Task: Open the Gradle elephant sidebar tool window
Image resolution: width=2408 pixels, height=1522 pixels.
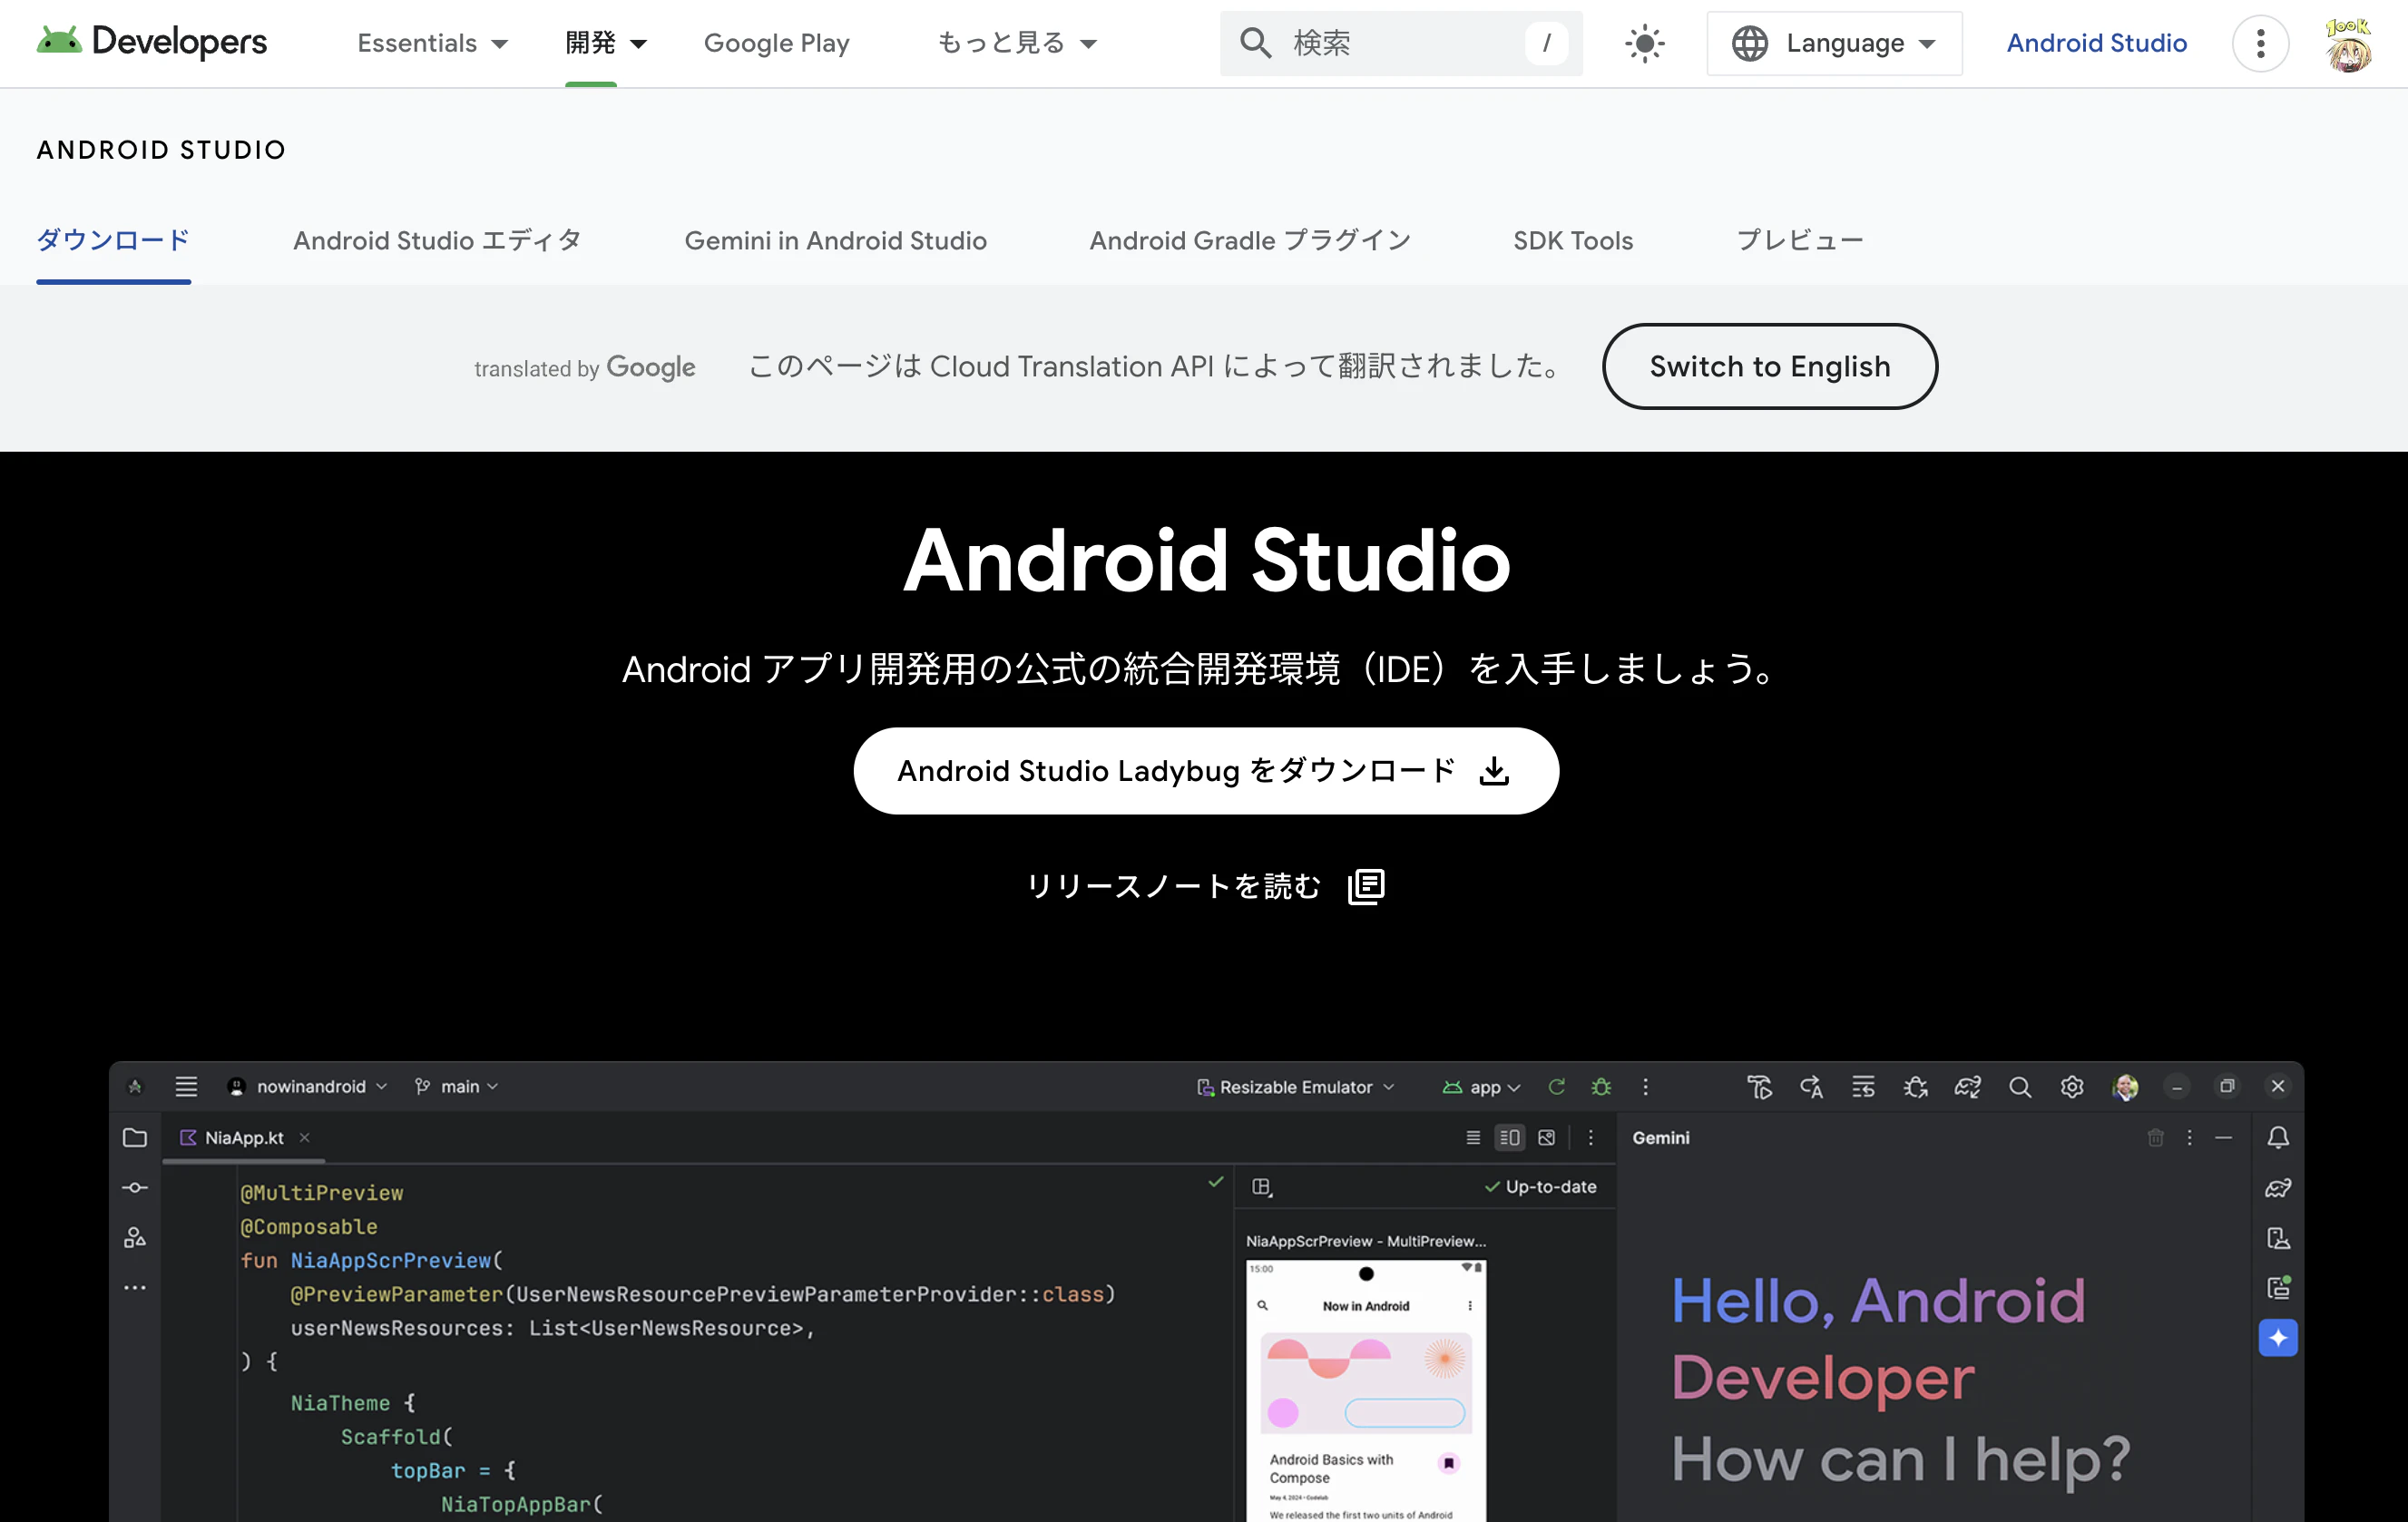Action: 2278,1187
